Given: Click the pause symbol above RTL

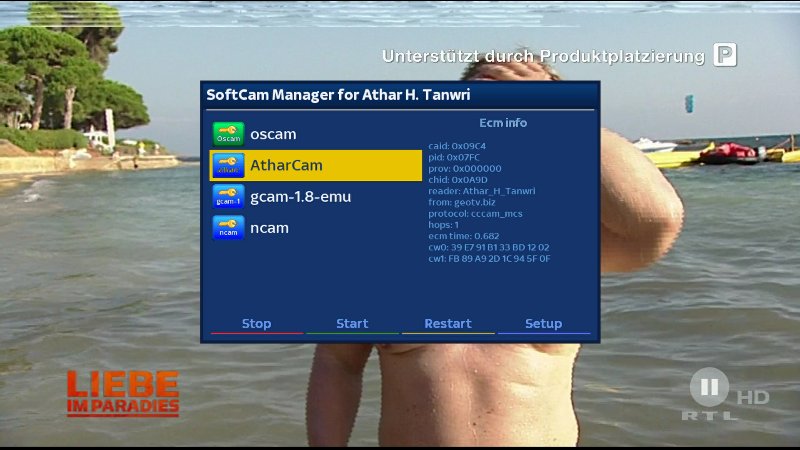Looking at the screenshot, I should coord(709,387).
